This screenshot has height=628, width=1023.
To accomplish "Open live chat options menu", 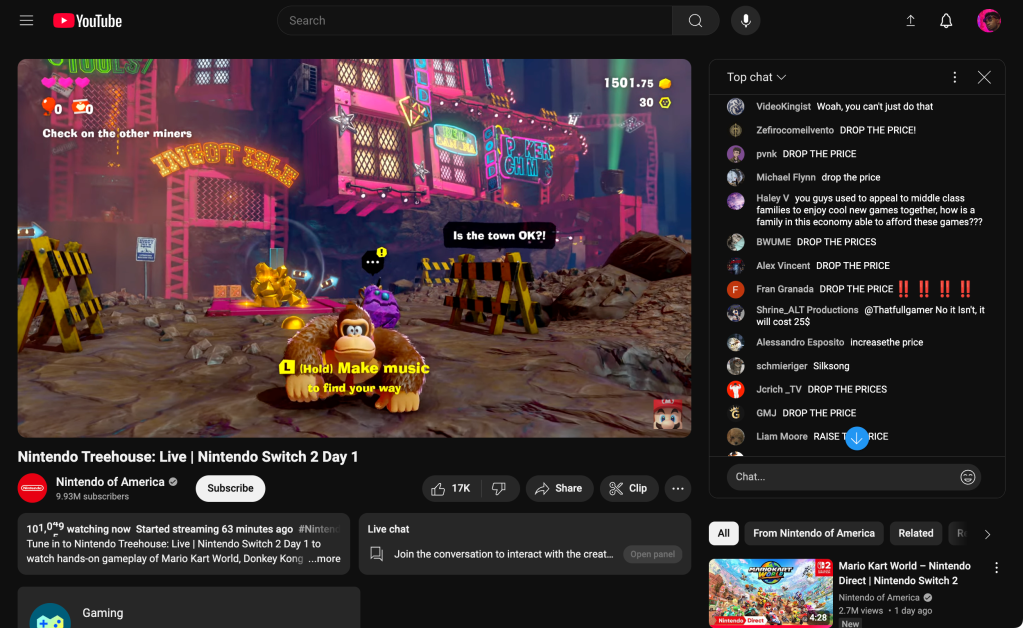I will tap(954, 77).
